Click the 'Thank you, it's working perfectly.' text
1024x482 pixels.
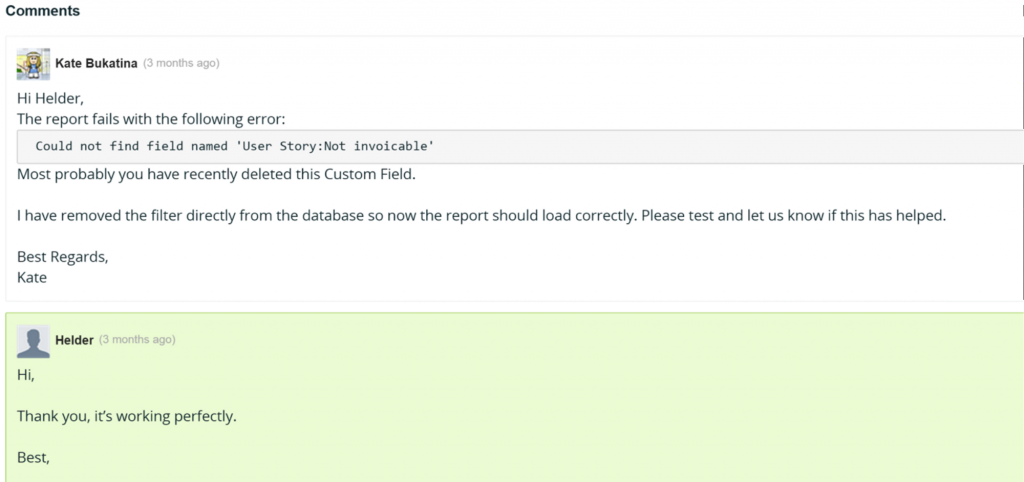(127, 416)
